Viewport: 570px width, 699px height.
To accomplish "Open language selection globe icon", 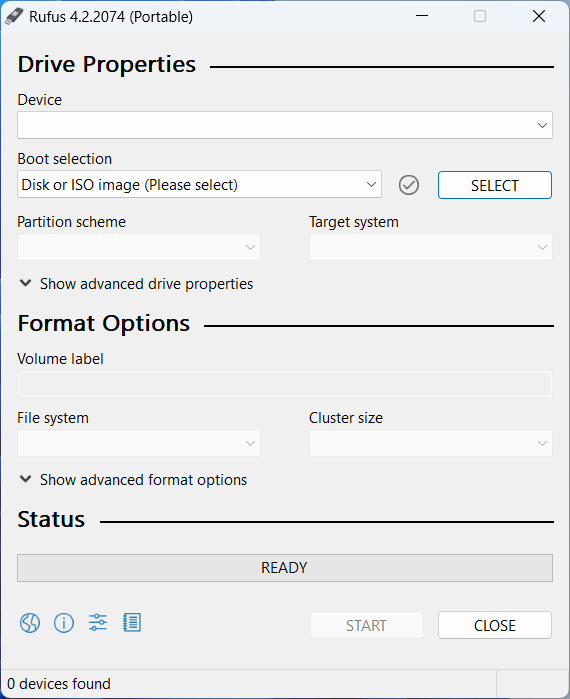I will click(30, 623).
